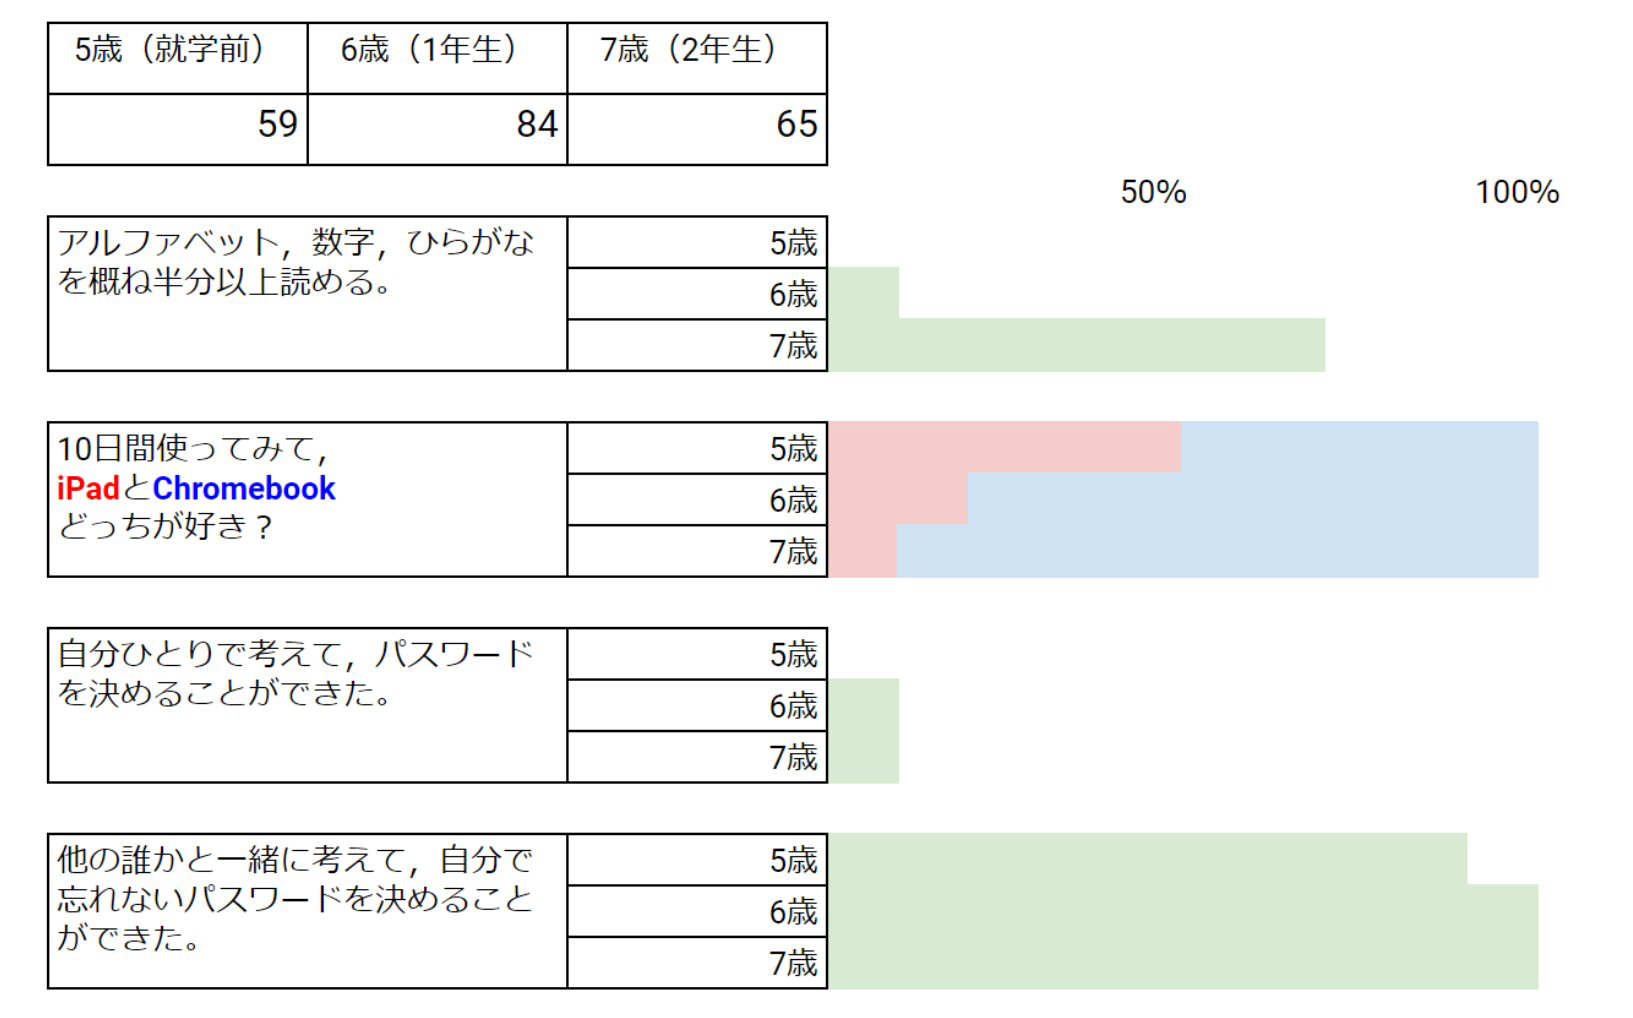Select the 自分ひとりで考えて password question cell
The width and height of the screenshot is (1633, 1018).
click(307, 705)
